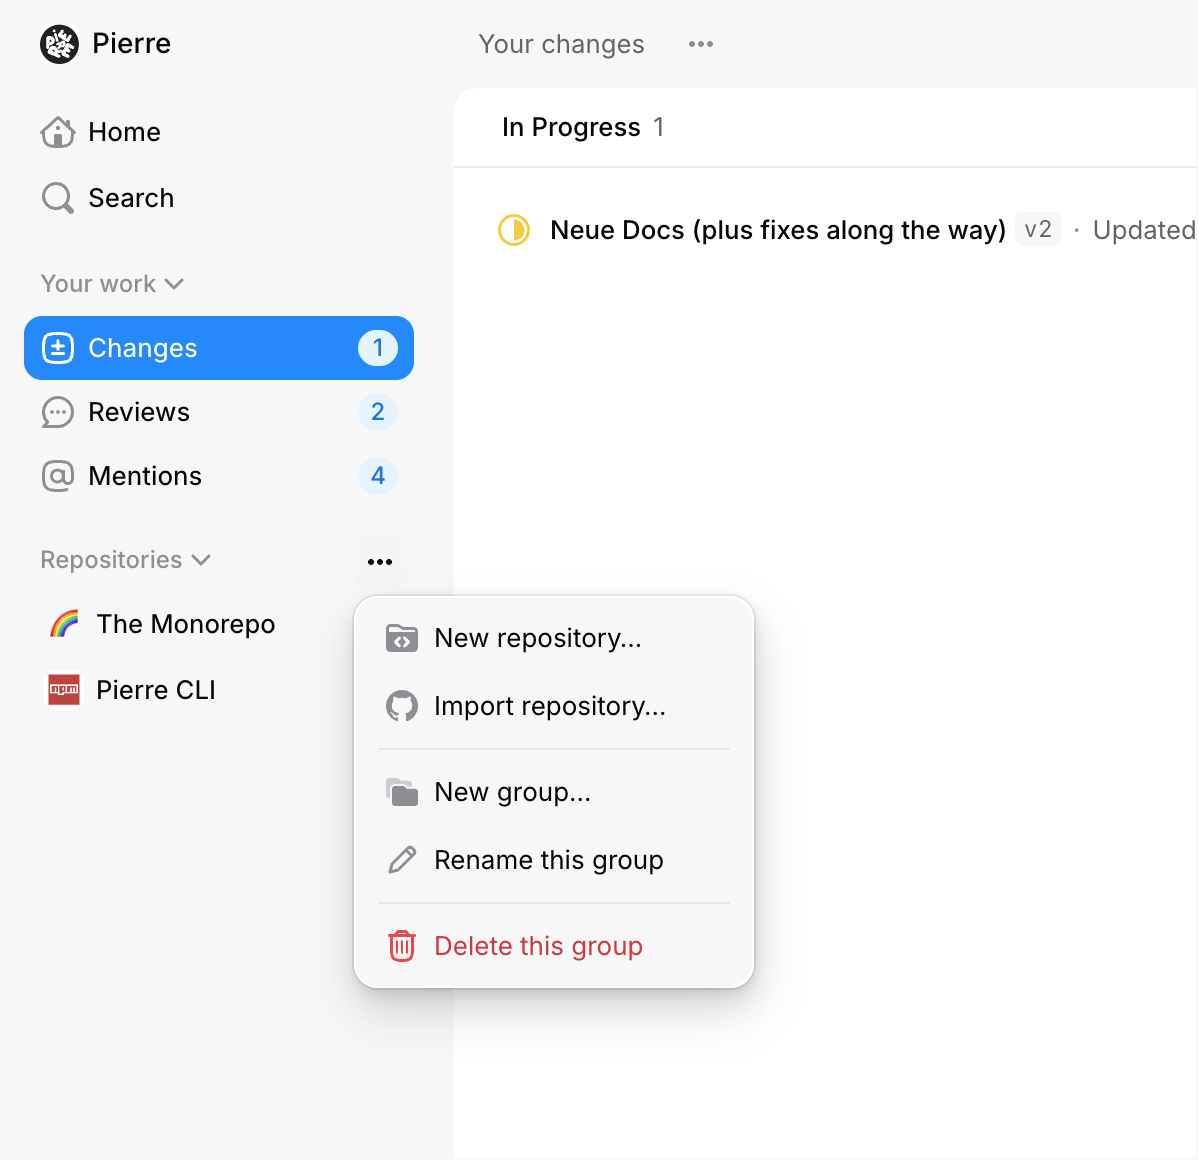
Task: Click the Reviews speech bubble icon
Action: click(x=58, y=412)
